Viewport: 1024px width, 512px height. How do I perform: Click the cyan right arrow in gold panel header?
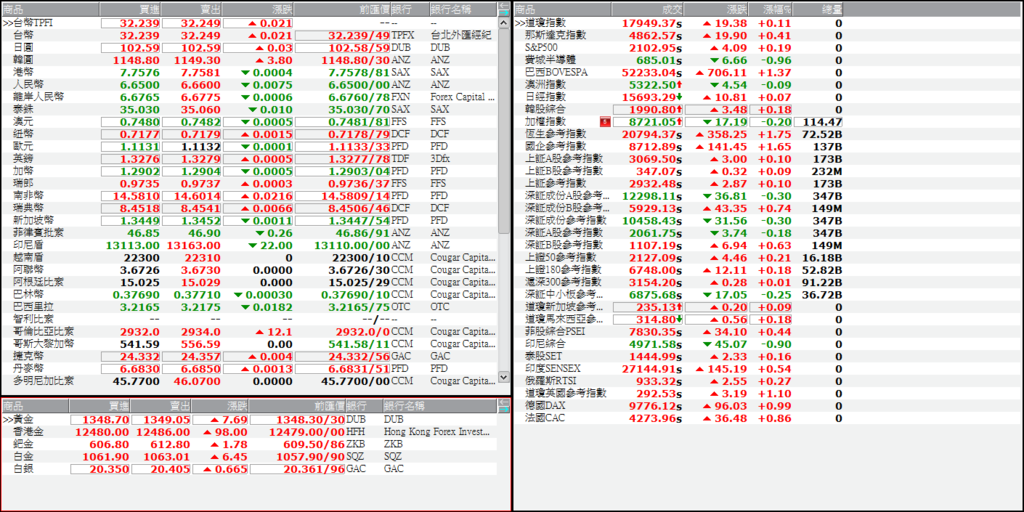(x=503, y=409)
